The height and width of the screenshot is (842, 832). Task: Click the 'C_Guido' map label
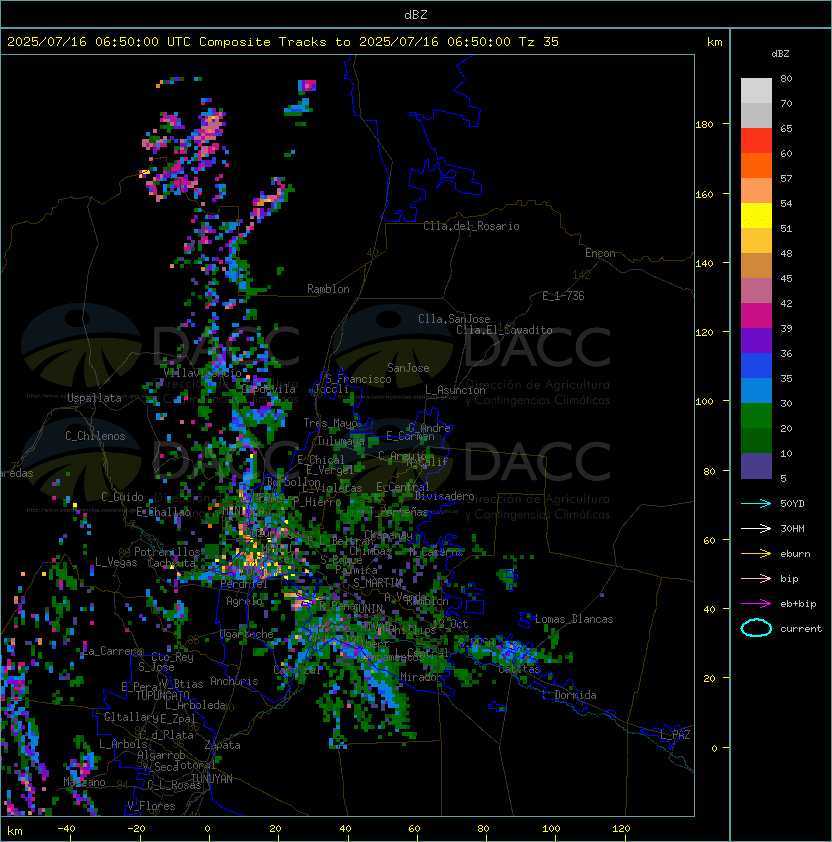[122, 497]
